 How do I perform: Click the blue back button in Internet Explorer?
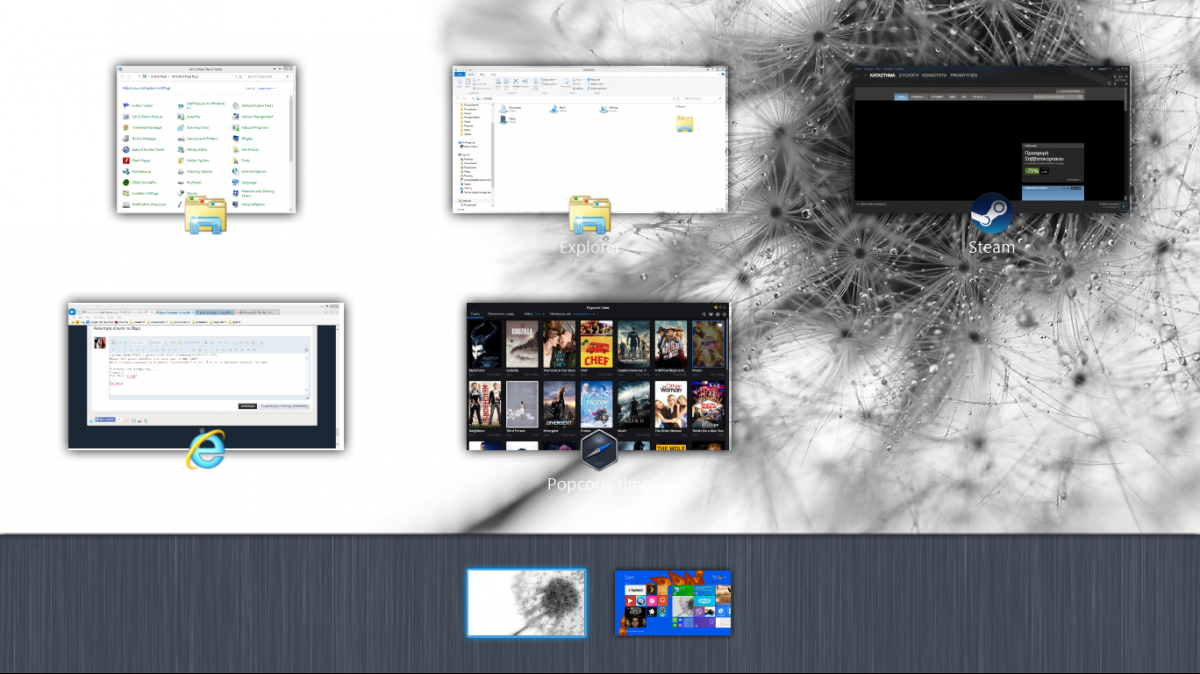pos(73,312)
